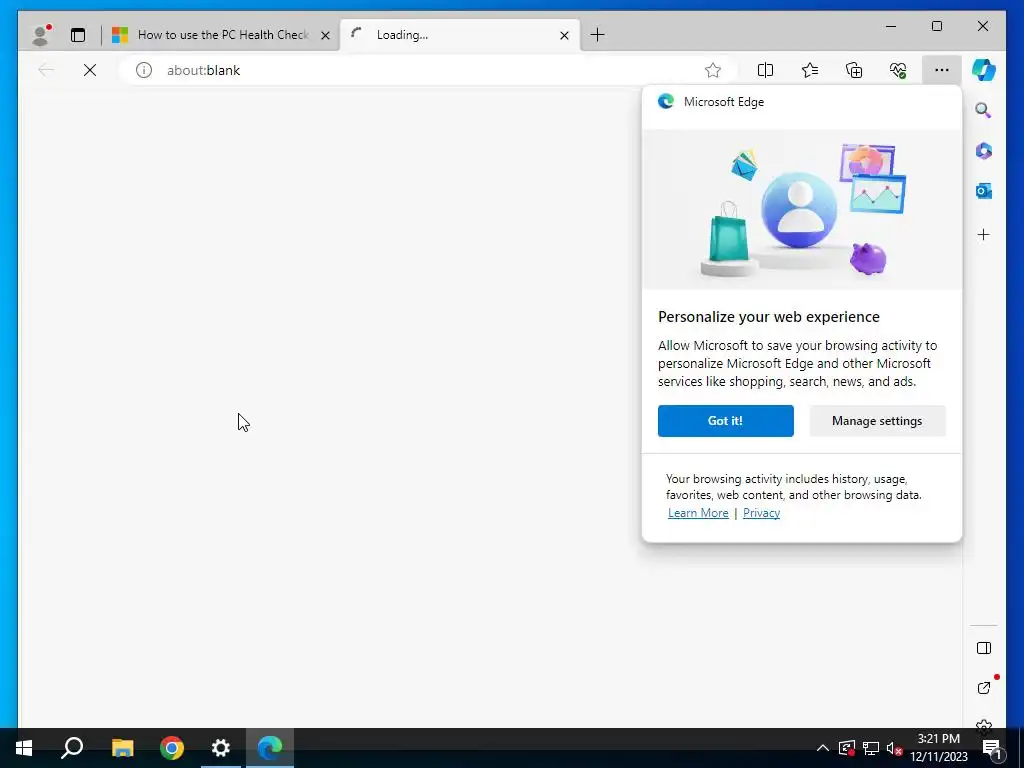The height and width of the screenshot is (768, 1024).
Task: Open sidebar Search icon
Action: [x=984, y=110]
